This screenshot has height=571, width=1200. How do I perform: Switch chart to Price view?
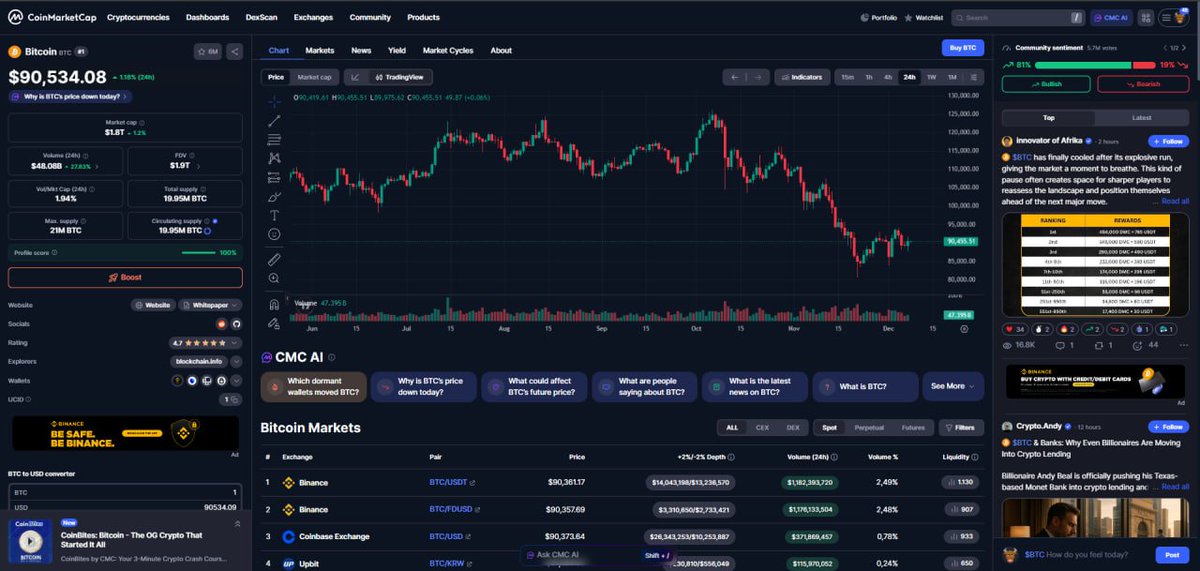click(x=276, y=77)
